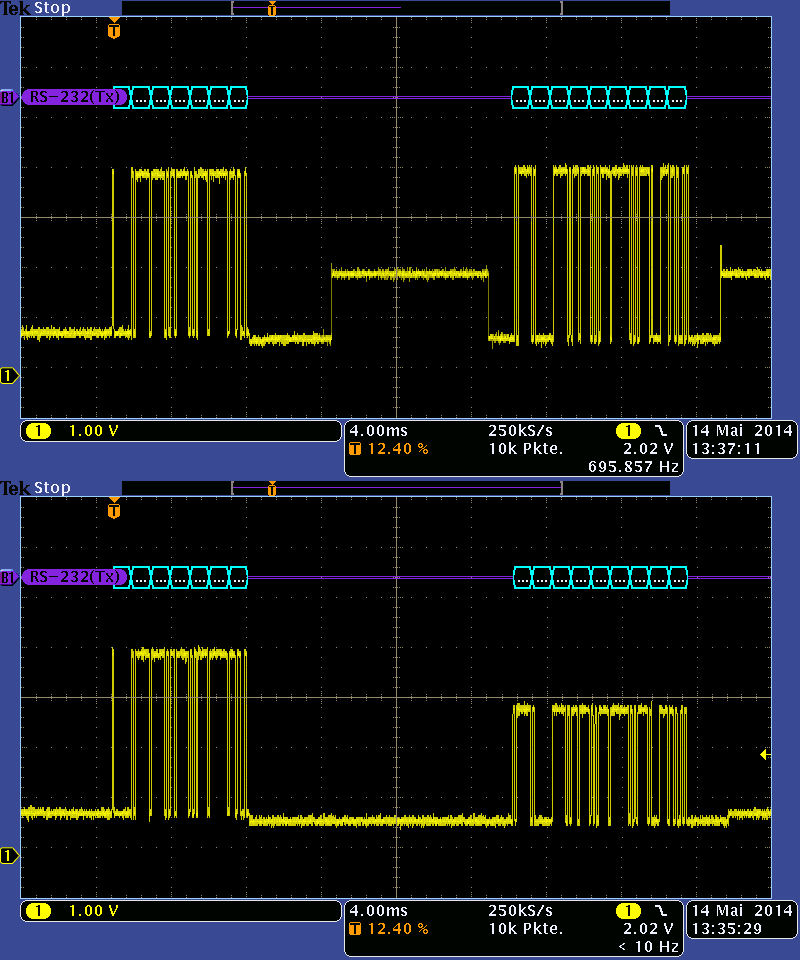Screen dimensions: 800x960
Task: Click the 10k Pkte. record length in the lower capture
Action: (x=526, y=929)
